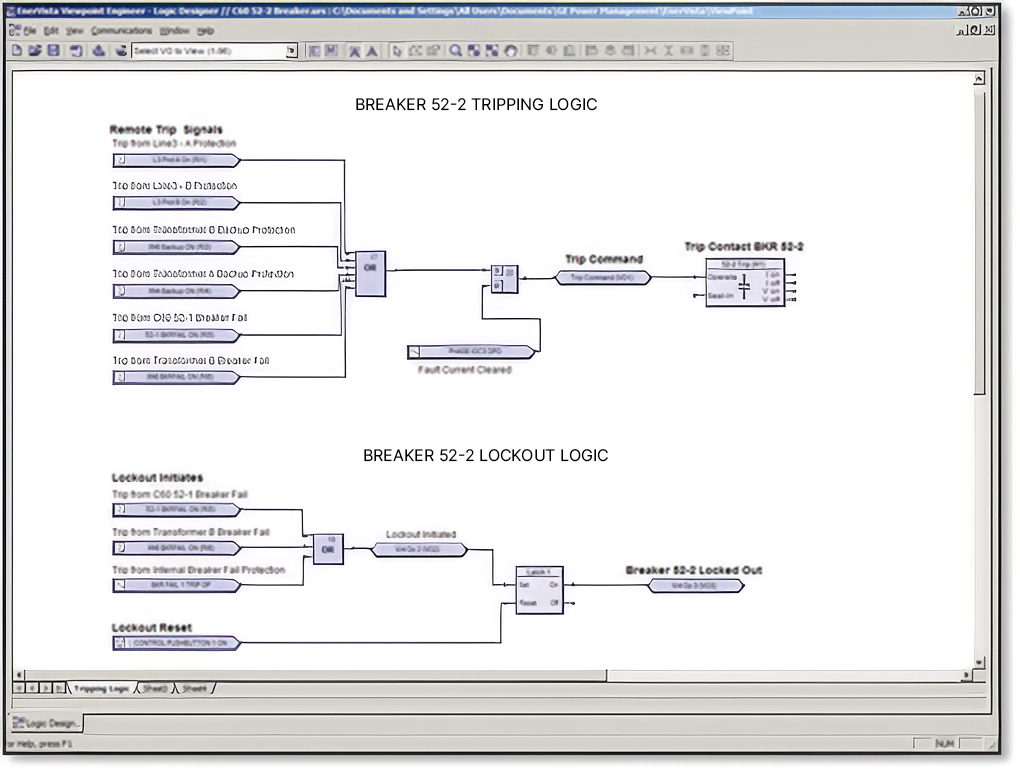This screenshot has width=1020, height=772.
Task: Switch to the Sheet4 tab
Action: coord(194,689)
